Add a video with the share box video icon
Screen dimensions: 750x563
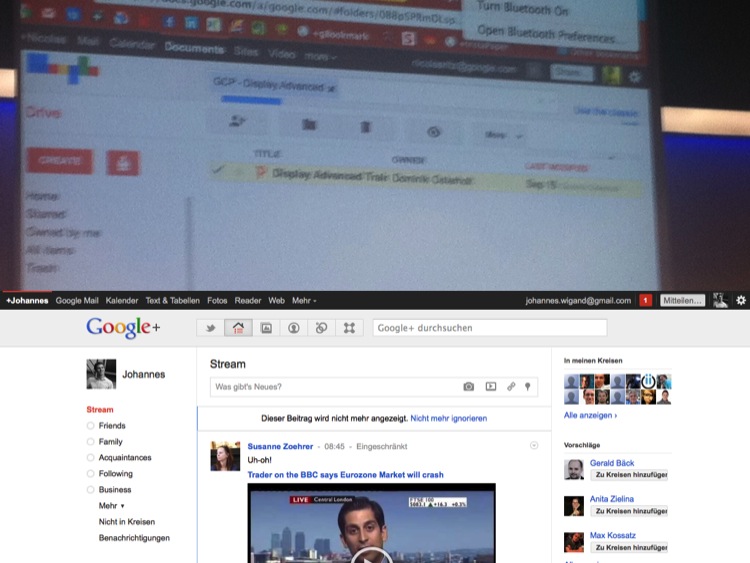pyautogui.click(x=491, y=386)
